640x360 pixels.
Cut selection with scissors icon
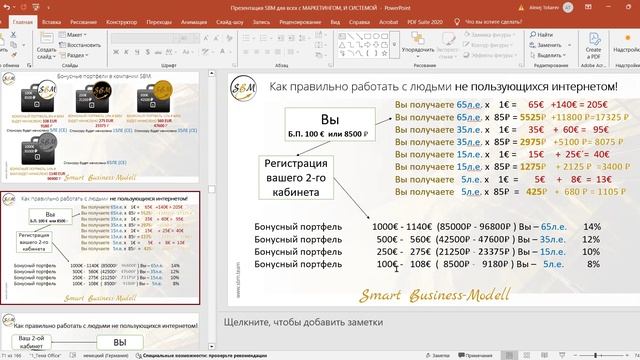tap(13, 35)
